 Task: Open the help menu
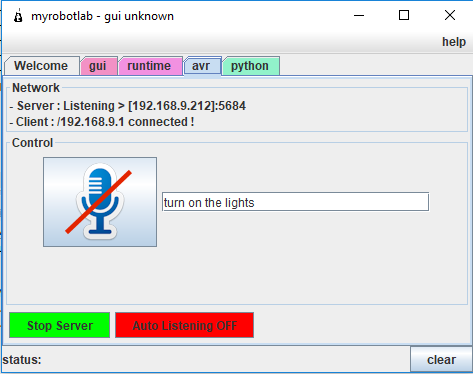coord(454,42)
